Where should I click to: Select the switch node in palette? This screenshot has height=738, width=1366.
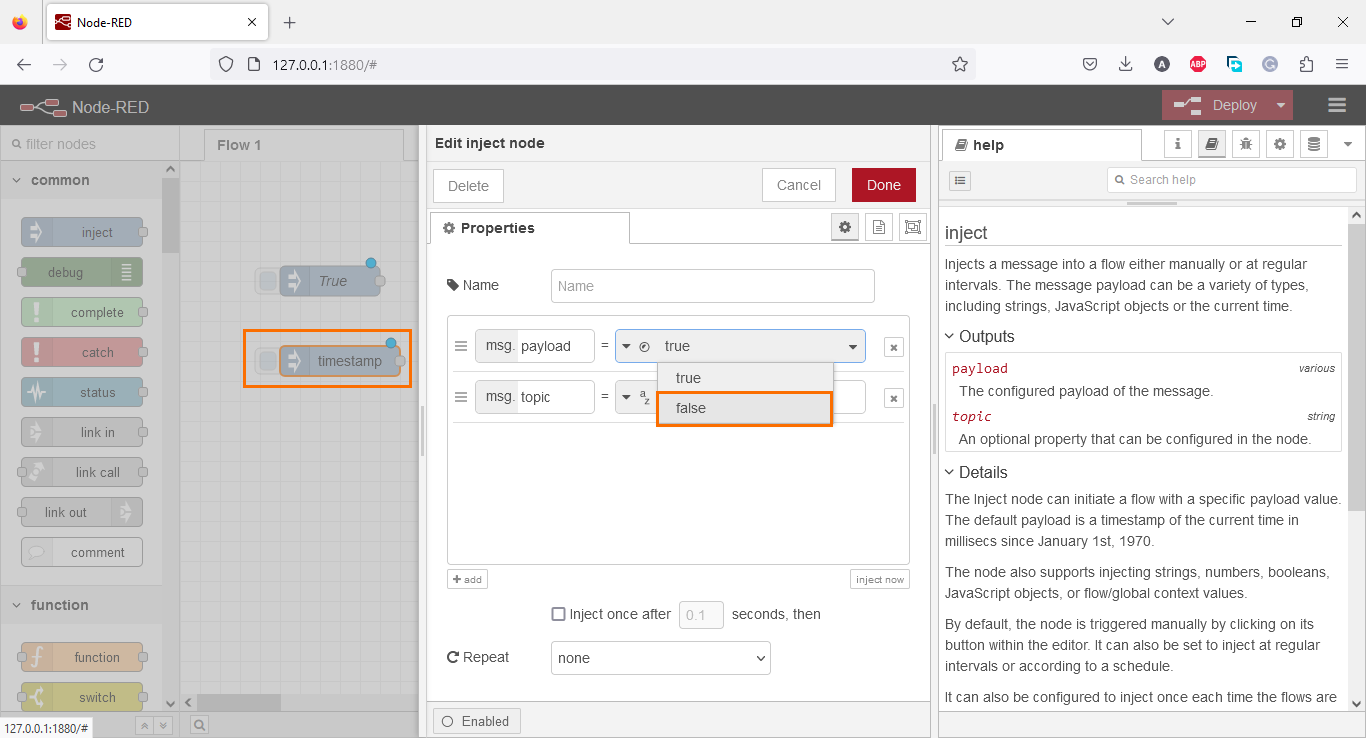82,697
